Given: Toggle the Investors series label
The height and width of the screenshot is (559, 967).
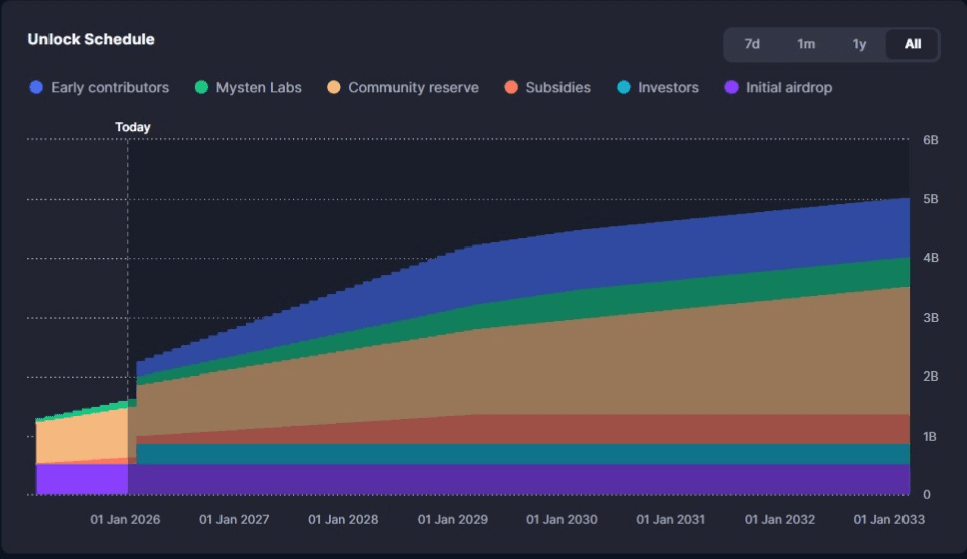Looking at the screenshot, I should [x=668, y=88].
